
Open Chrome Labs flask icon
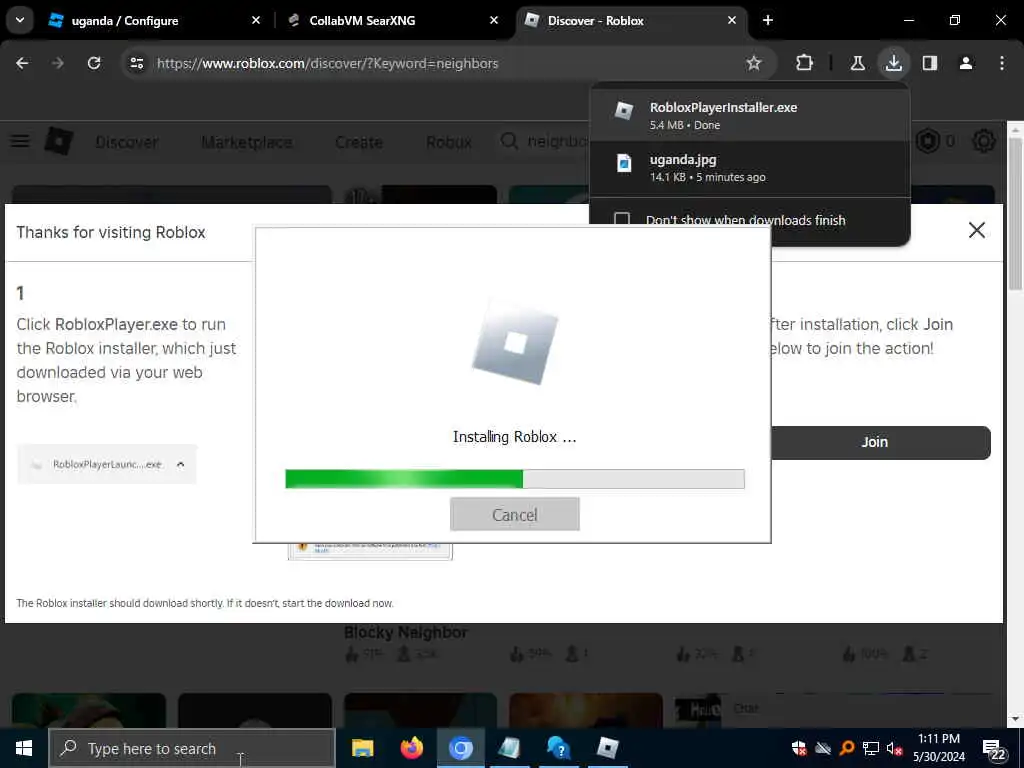(x=857, y=63)
